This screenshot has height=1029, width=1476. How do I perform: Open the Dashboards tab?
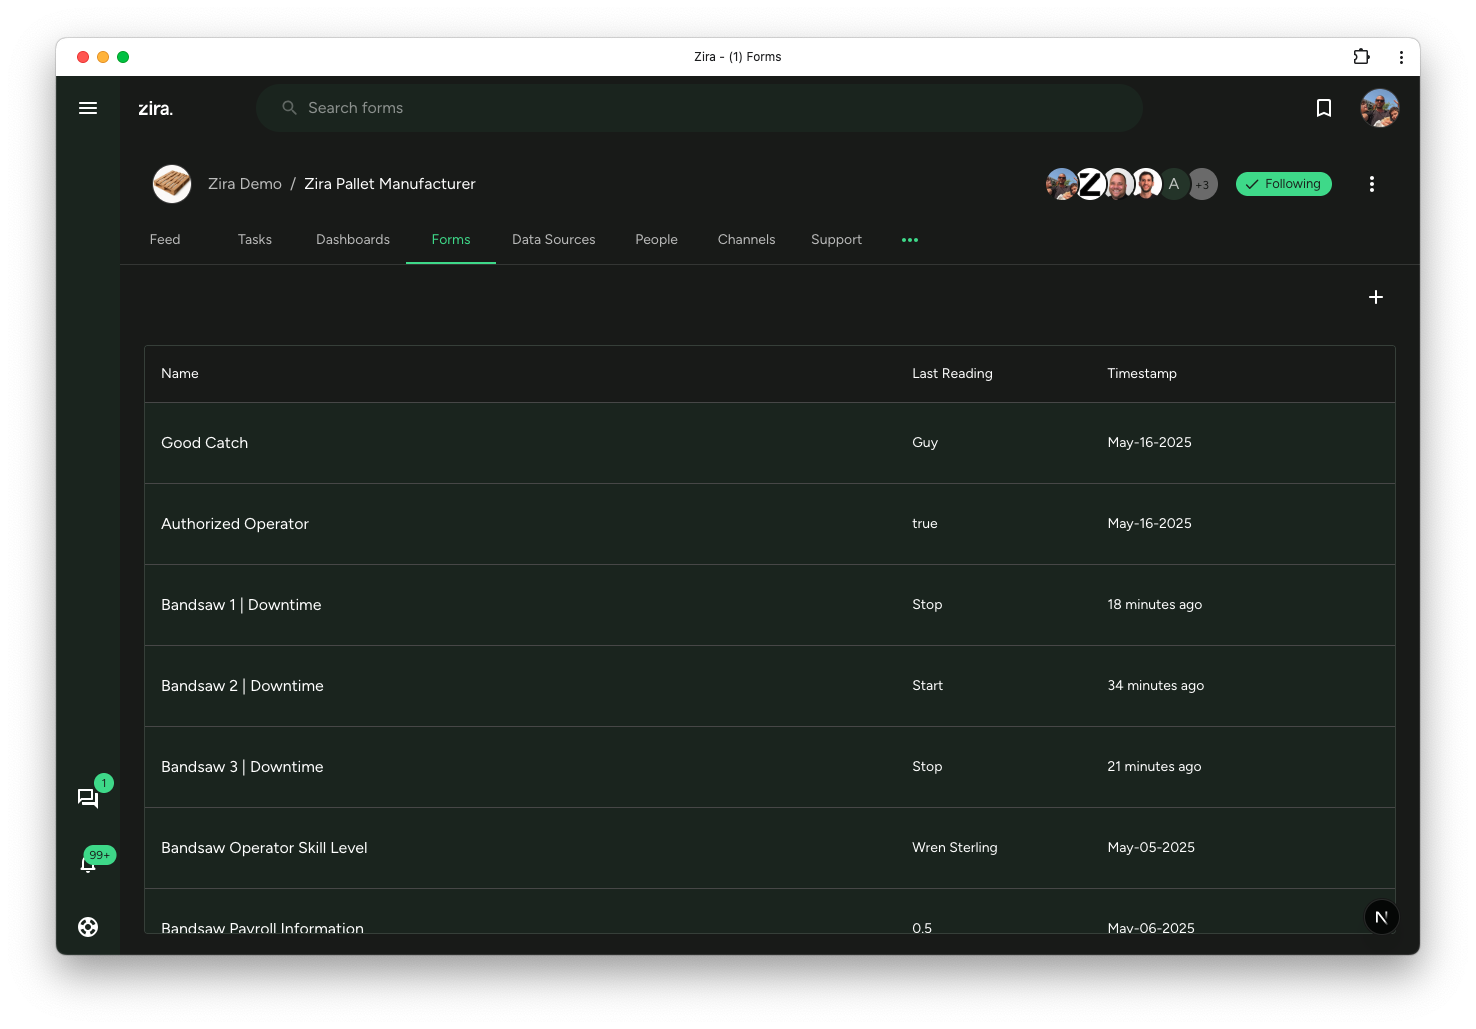353,240
